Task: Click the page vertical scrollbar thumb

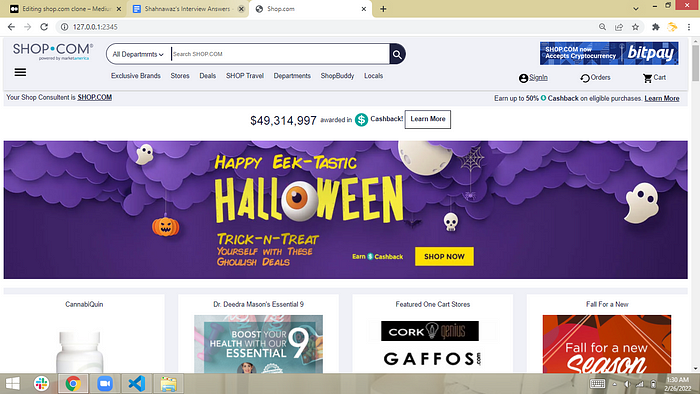Action: point(695,62)
